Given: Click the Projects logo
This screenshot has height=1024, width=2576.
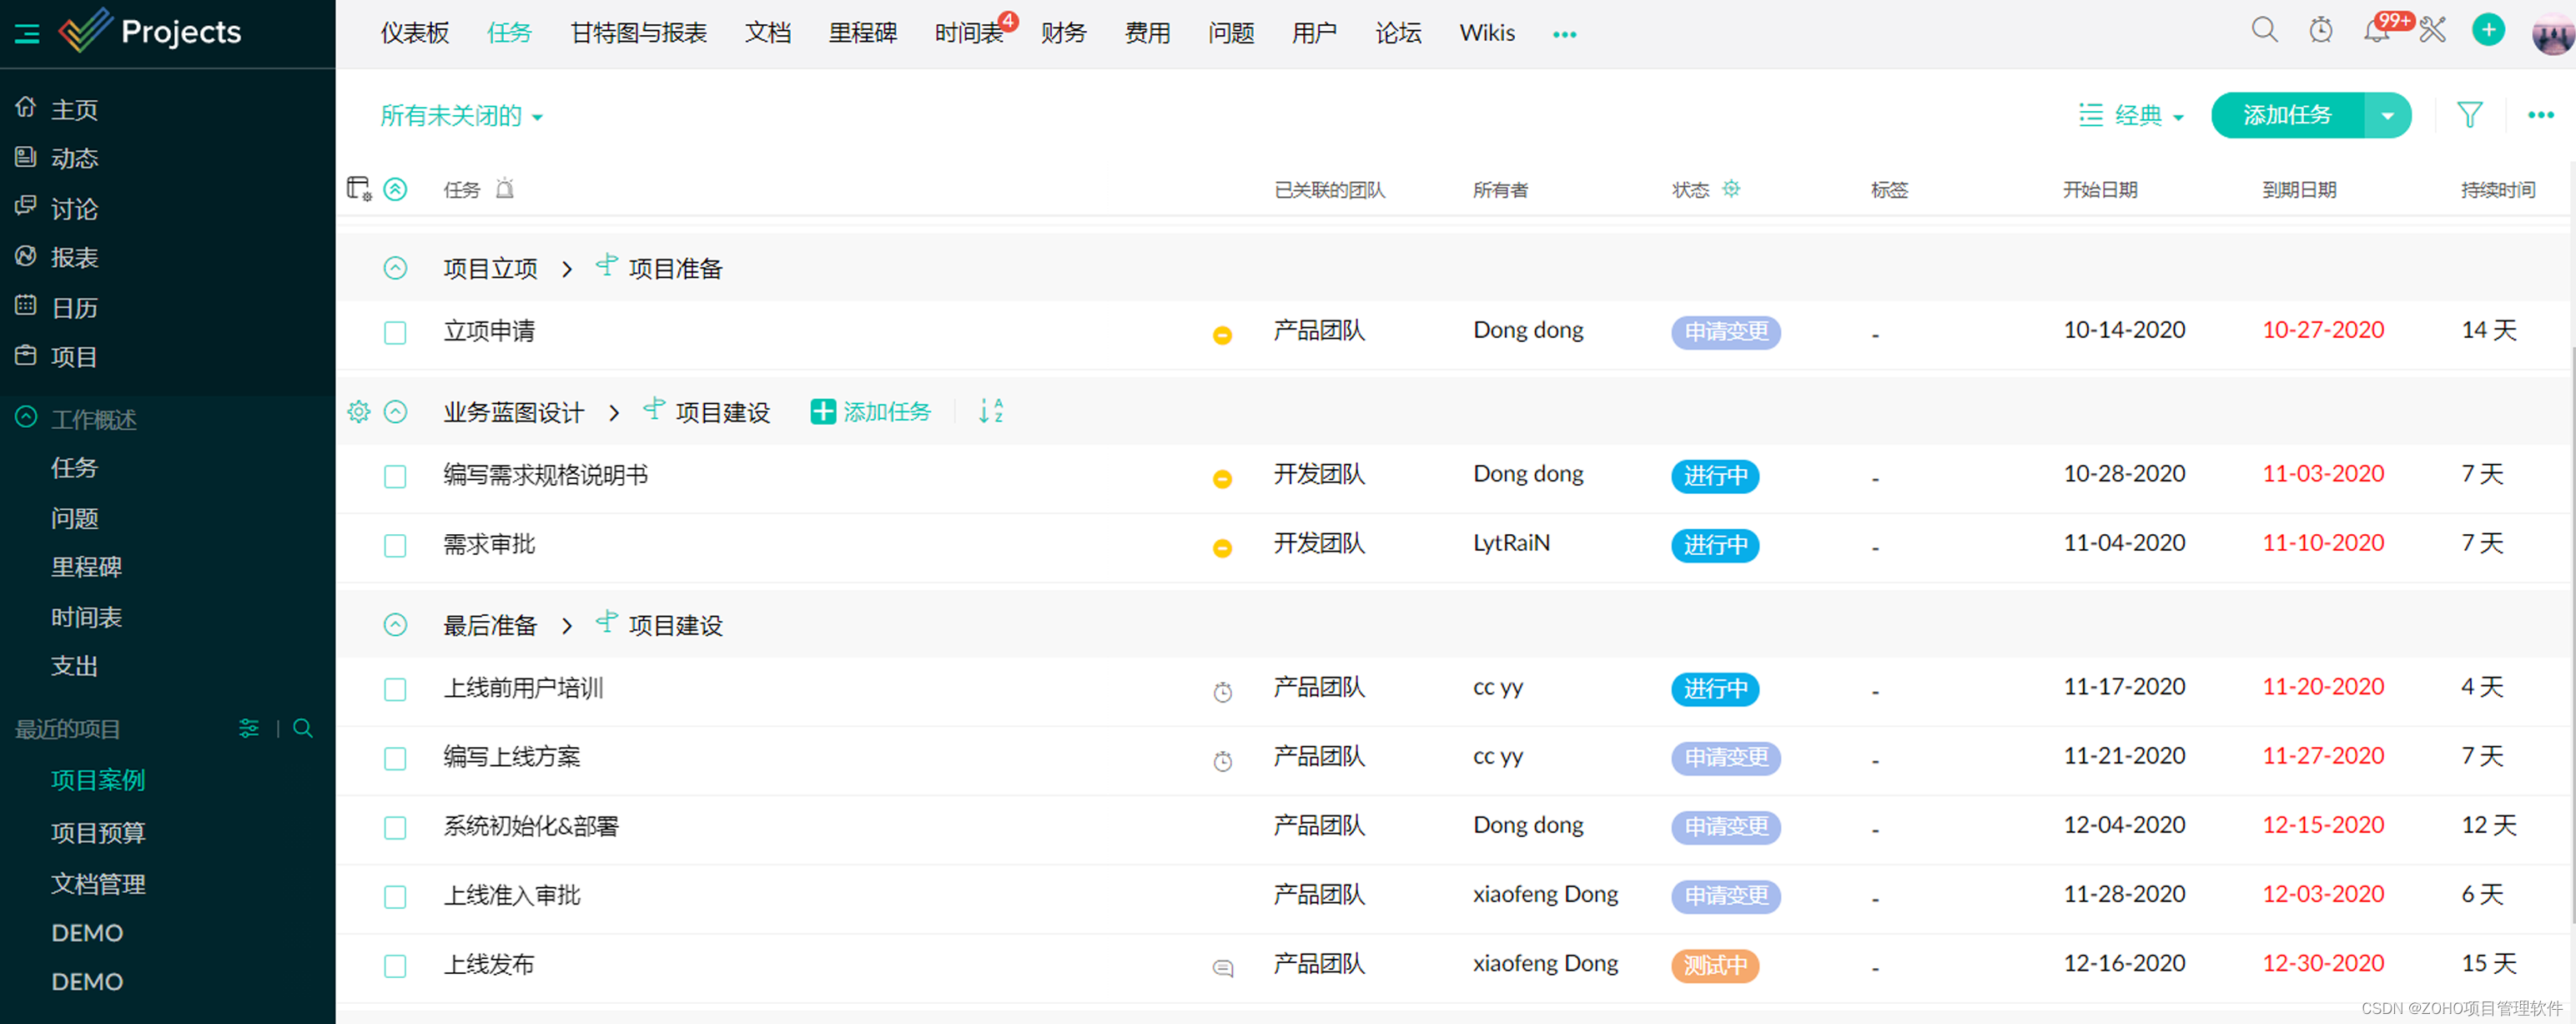Looking at the screenshot, I should (x=150, y=31).
